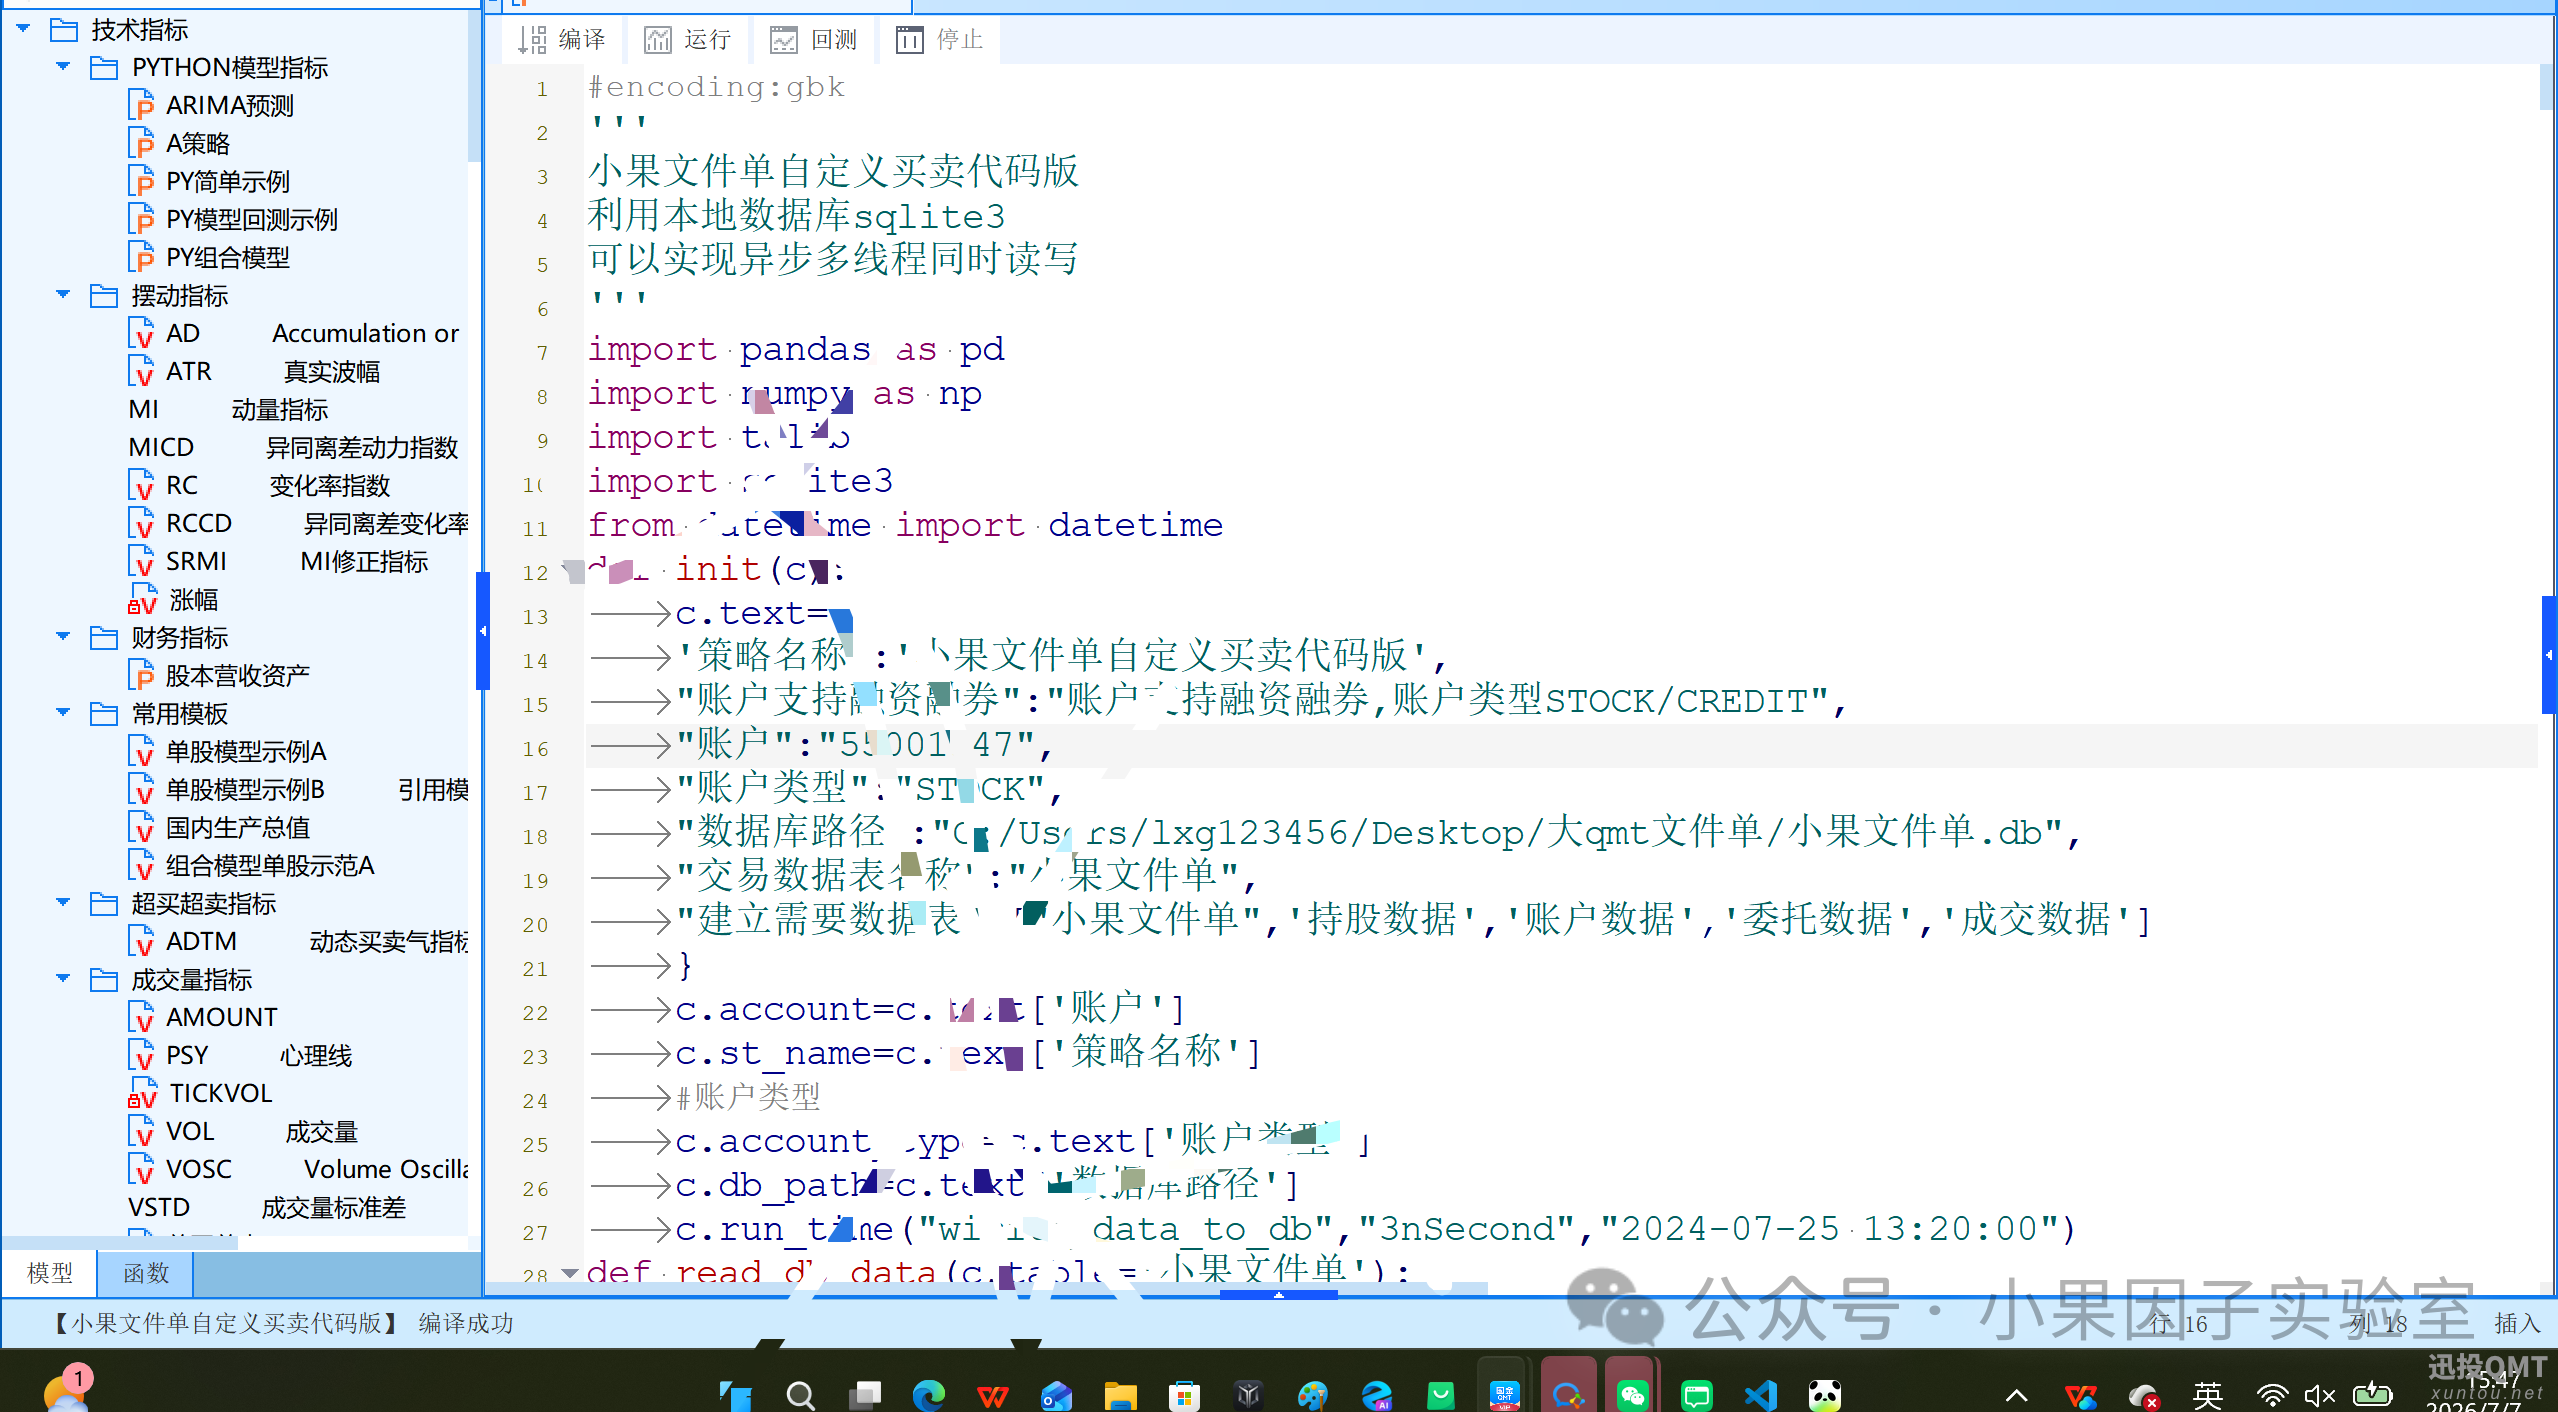This screenshot has height=1412, width=2558.
Task: Collapse the 成交量指标 folder
Action: point(63,978)
